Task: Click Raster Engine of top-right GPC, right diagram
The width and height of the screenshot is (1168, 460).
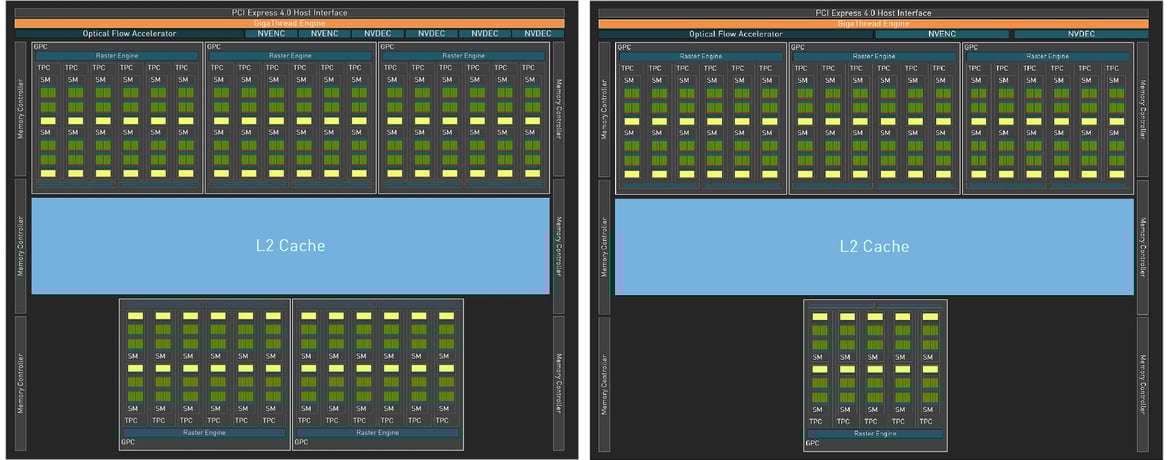Action: (1047, 56)
